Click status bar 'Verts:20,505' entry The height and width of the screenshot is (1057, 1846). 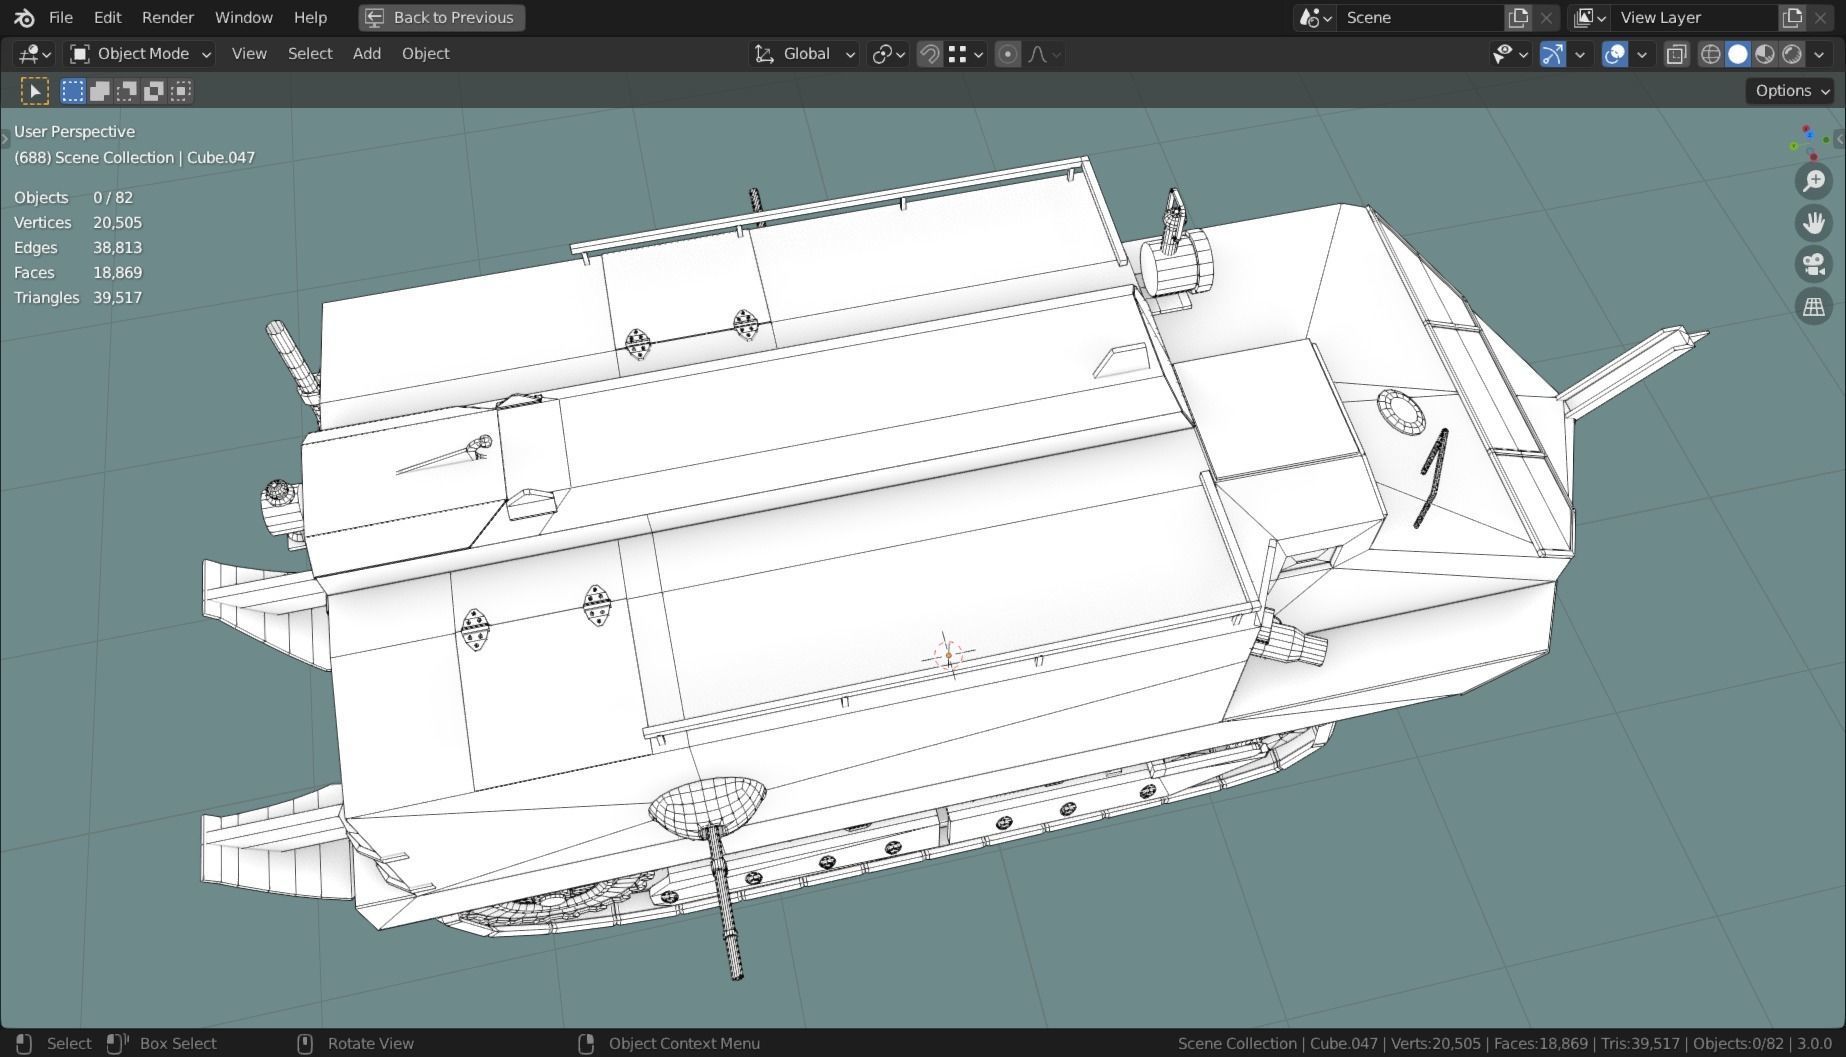pyautogui.click(x=1435, y=1043)
